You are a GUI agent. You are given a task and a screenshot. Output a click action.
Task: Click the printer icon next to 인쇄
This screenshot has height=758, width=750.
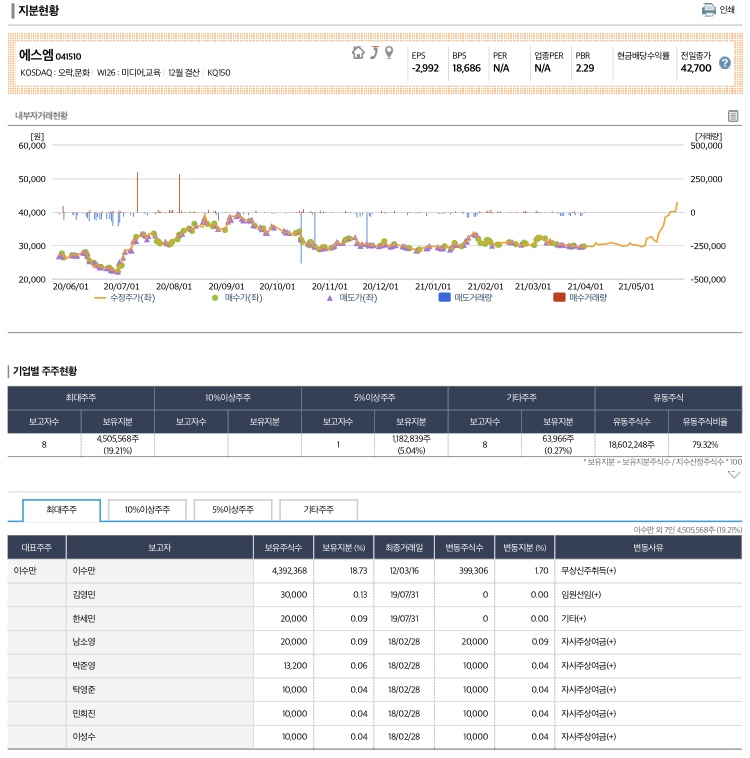[709, 10]
